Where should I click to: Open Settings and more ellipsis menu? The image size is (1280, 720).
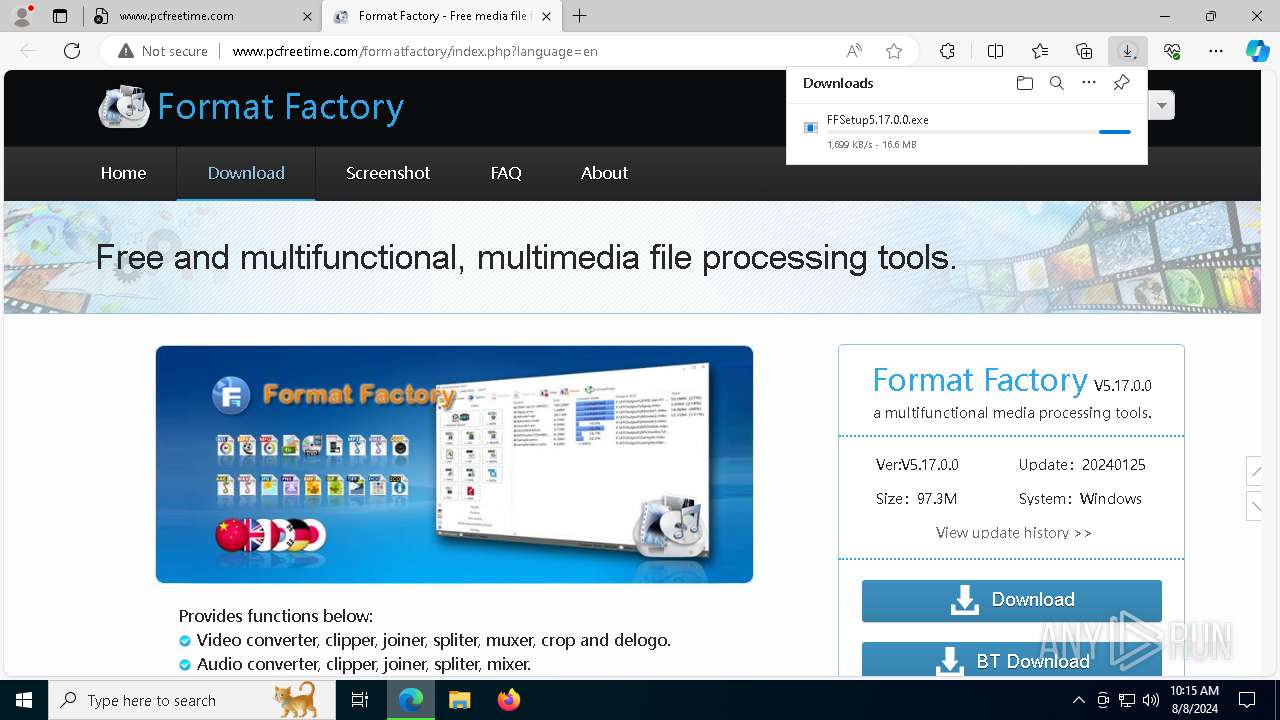pos(1216,51)
